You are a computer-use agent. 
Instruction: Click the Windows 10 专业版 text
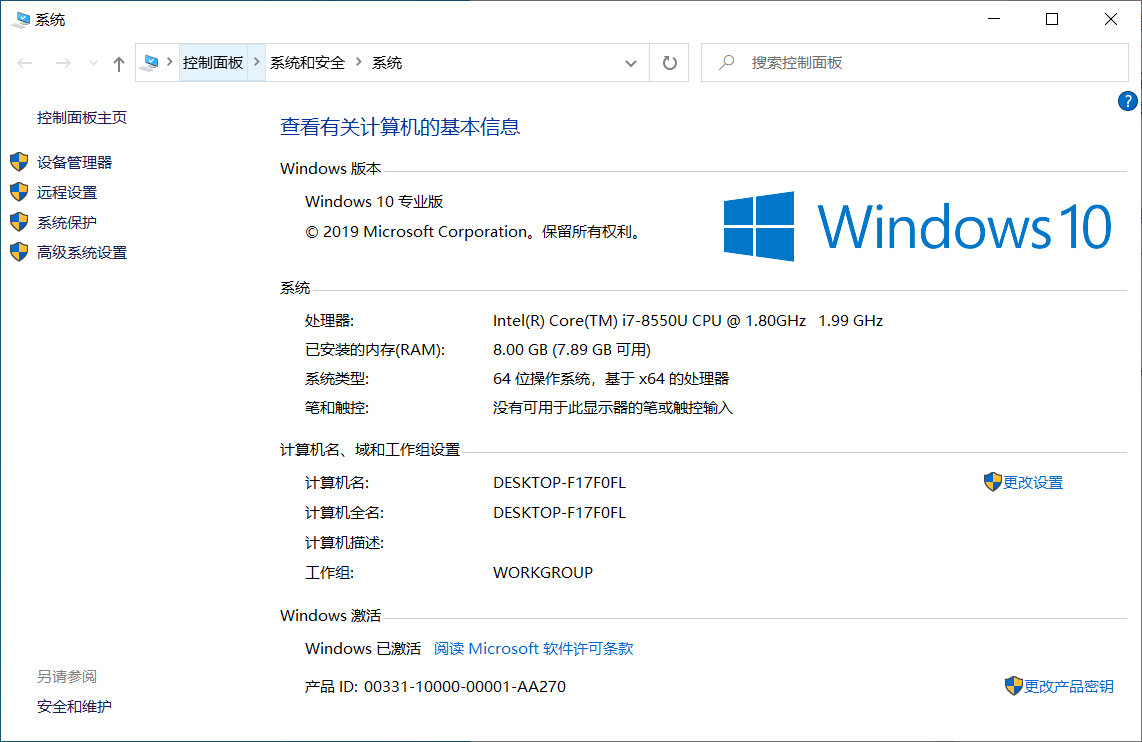(x=374, y=202)
